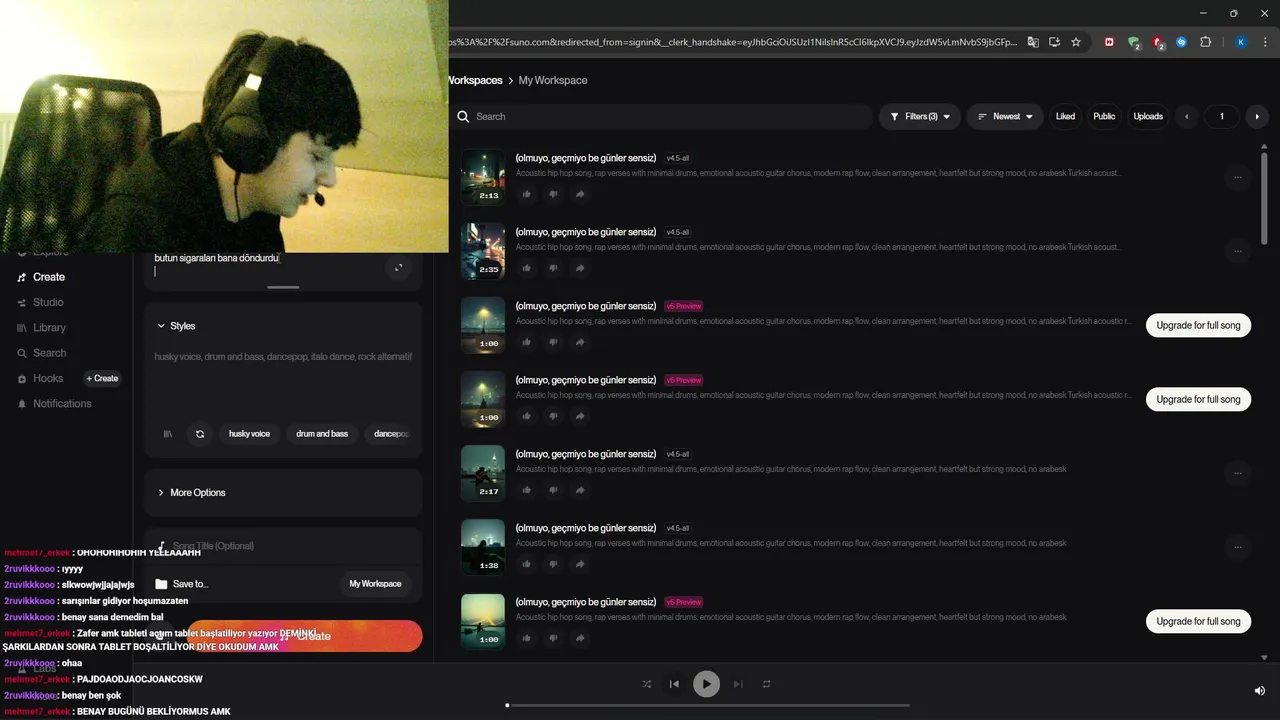Add the husky voice style tag
The image size is (1280, 720).
(x=249, y=434)
